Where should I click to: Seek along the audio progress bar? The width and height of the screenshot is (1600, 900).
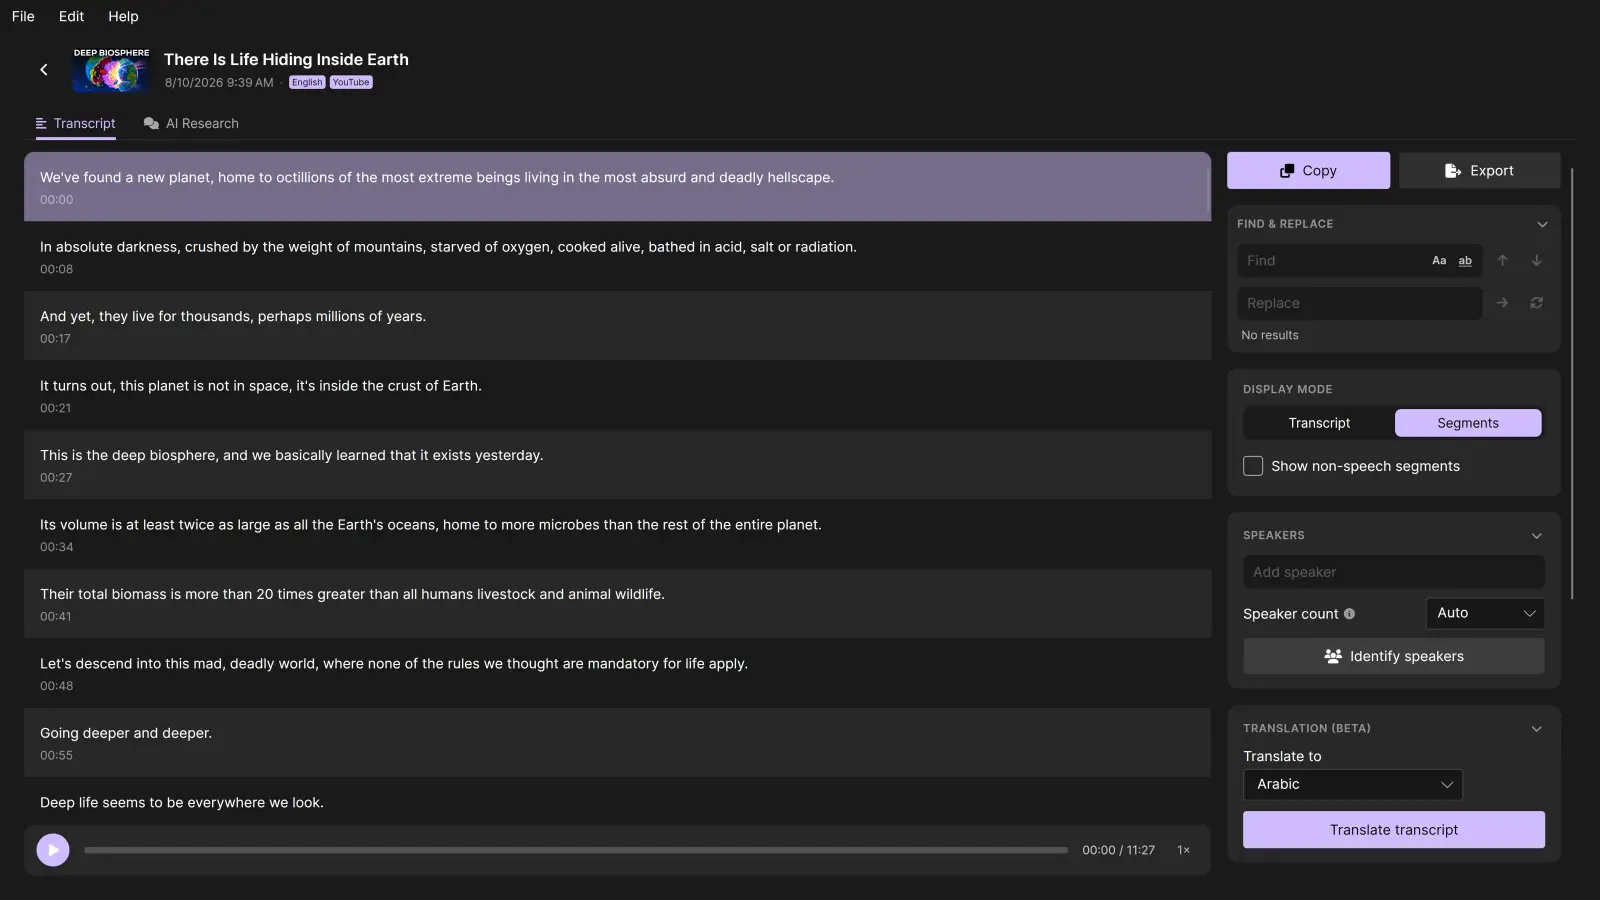point(576,850)
